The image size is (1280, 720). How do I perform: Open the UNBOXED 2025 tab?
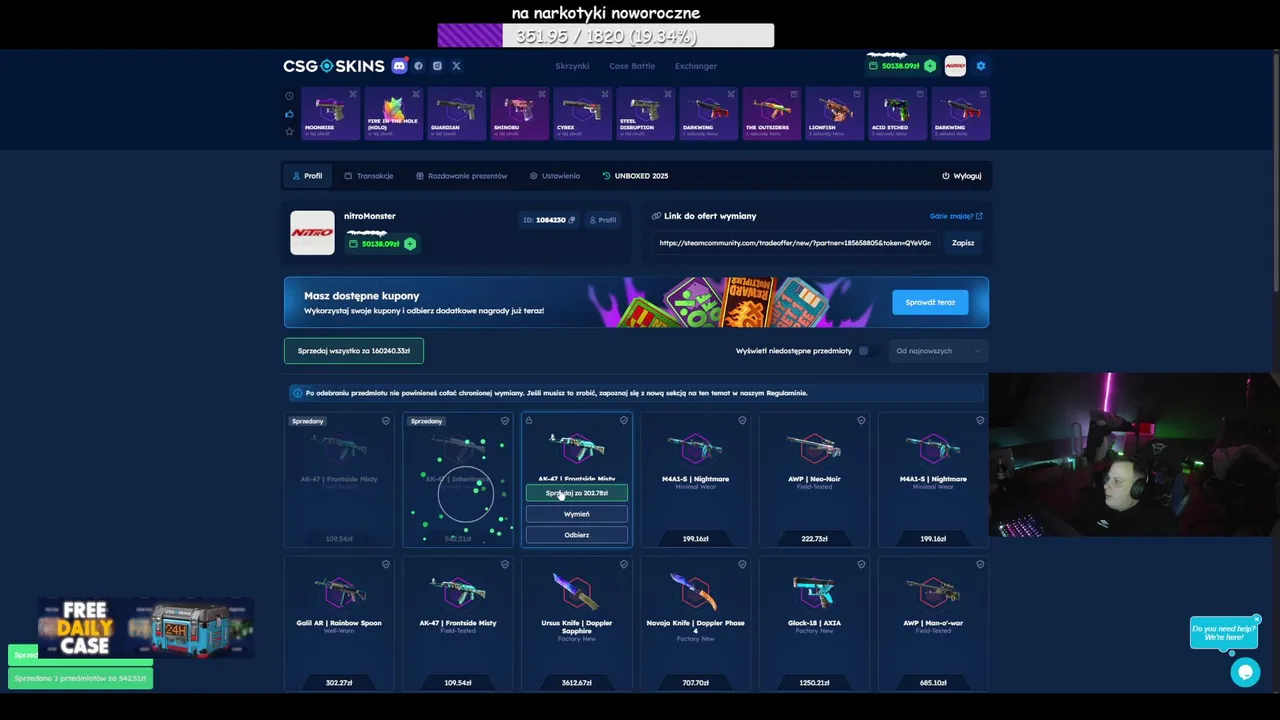(x=636, y=176)
